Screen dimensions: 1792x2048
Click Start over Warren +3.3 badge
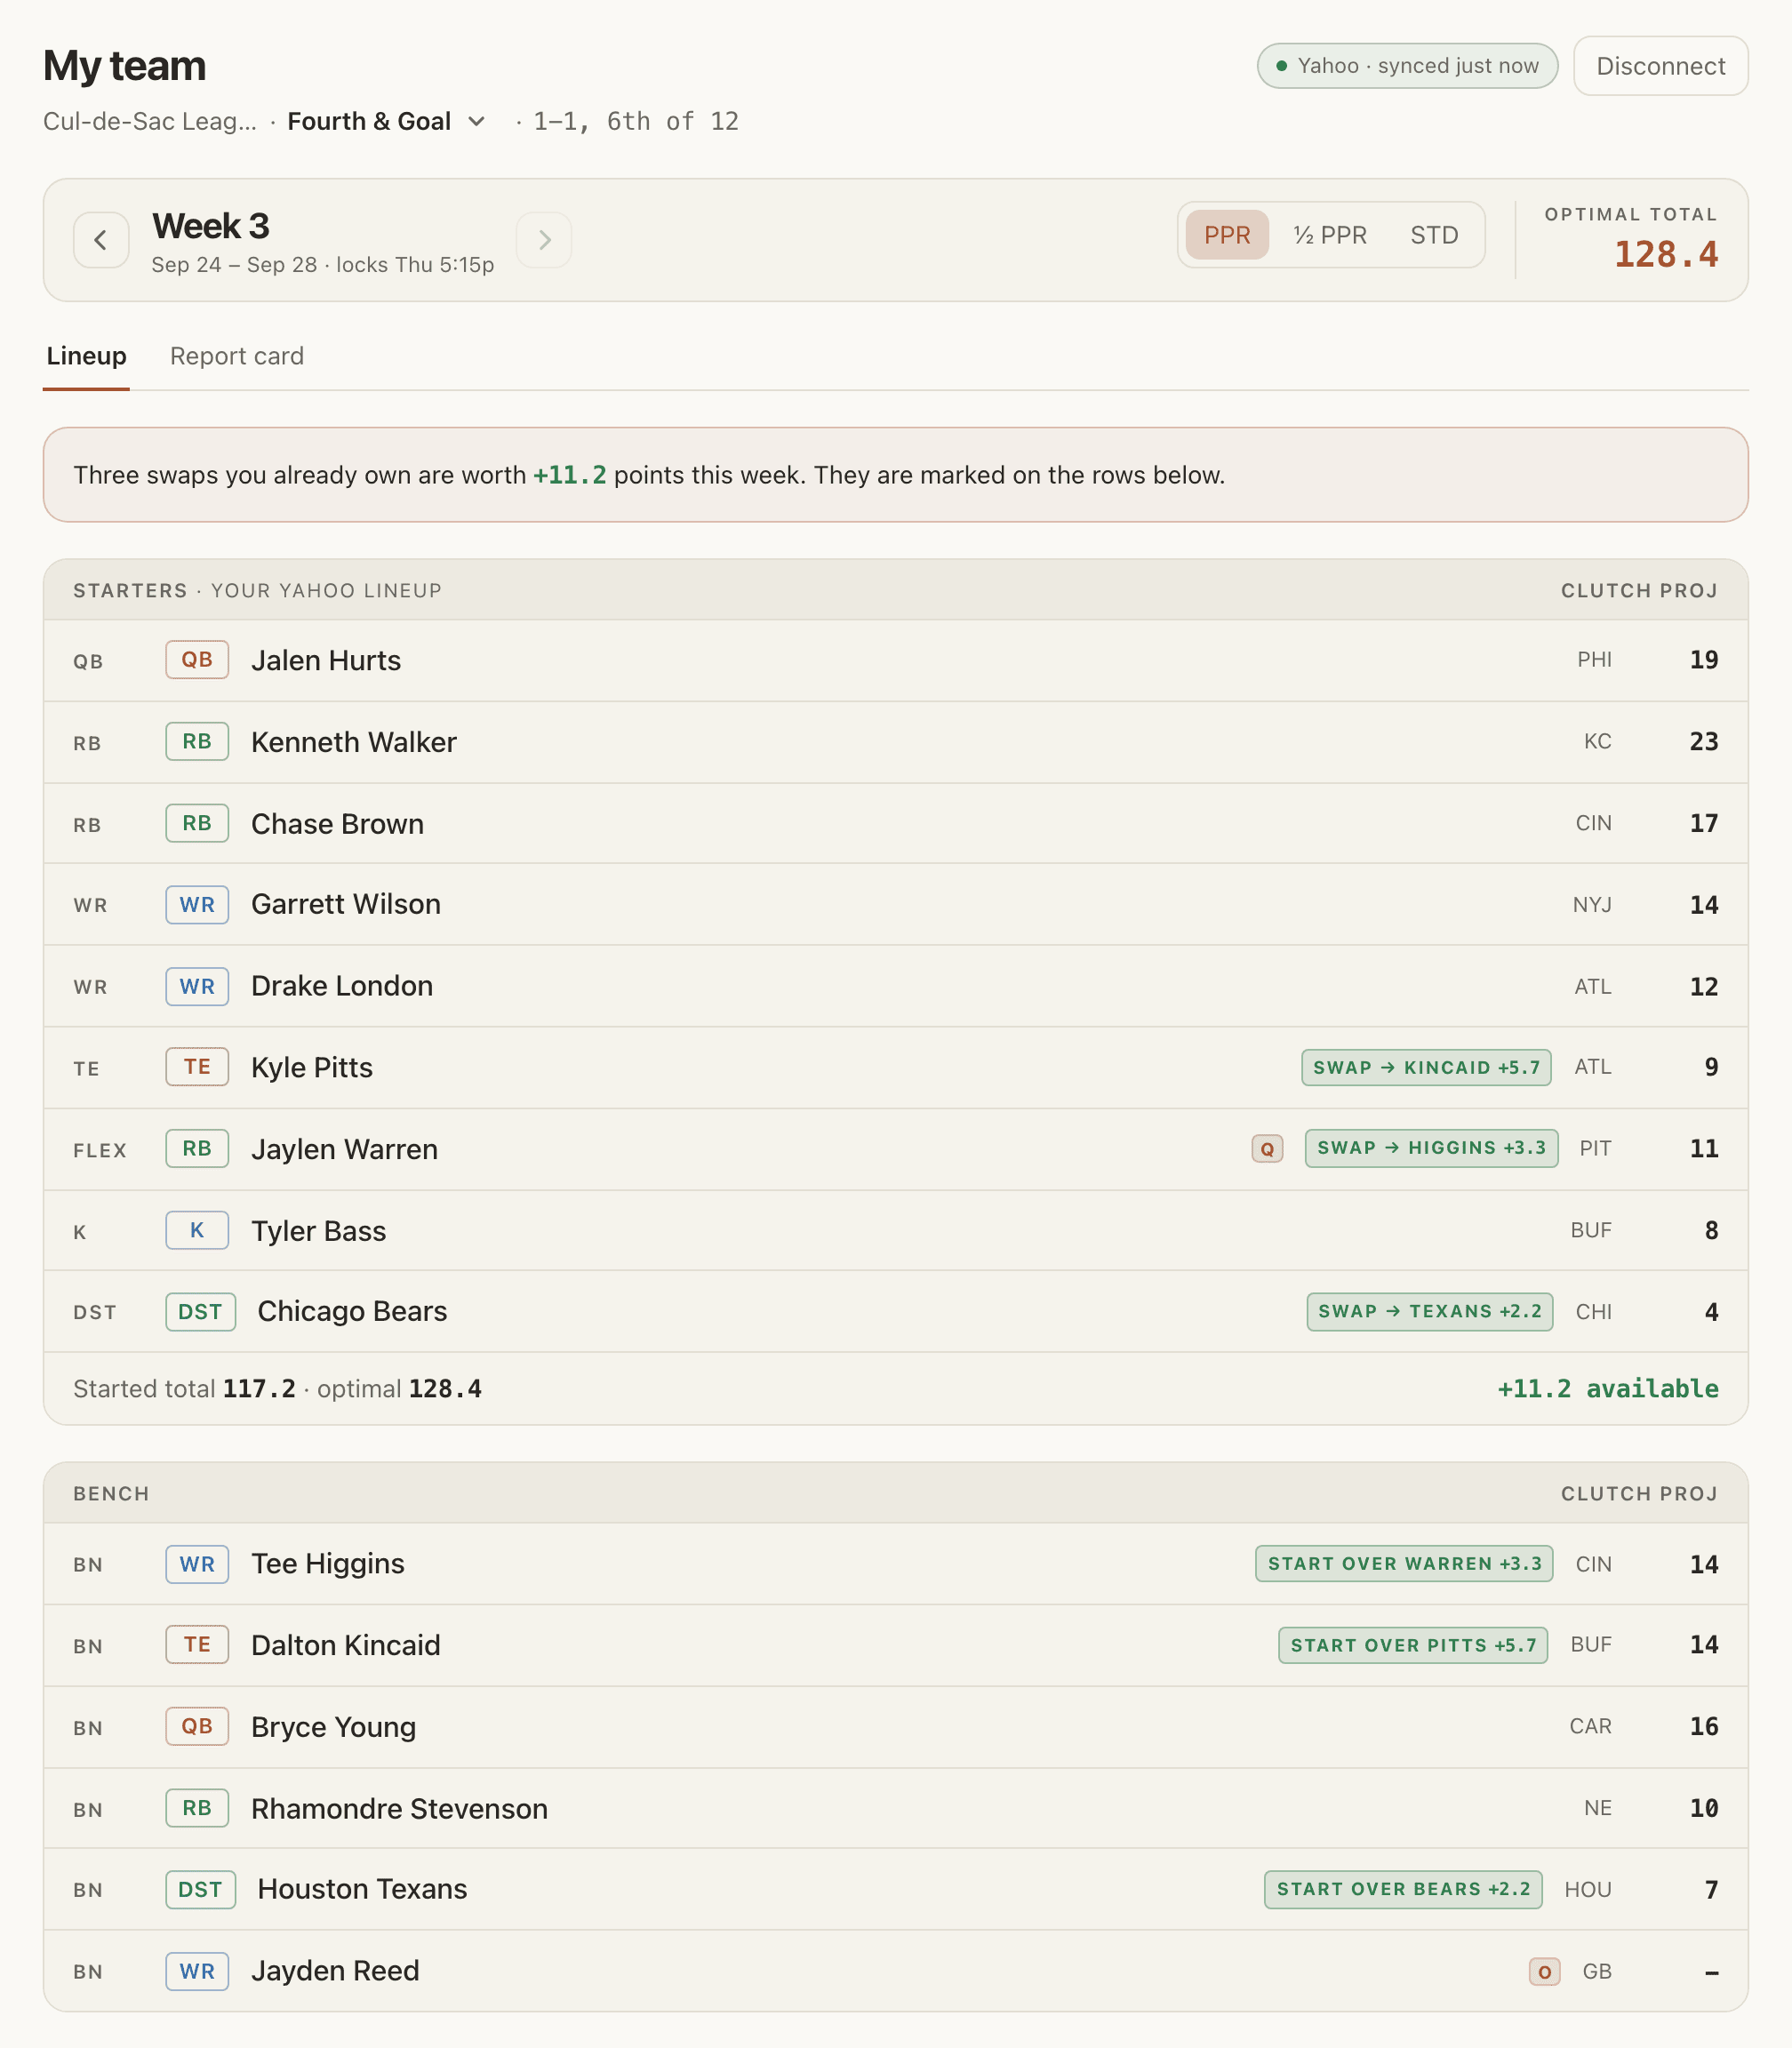pos(1404,1563)
